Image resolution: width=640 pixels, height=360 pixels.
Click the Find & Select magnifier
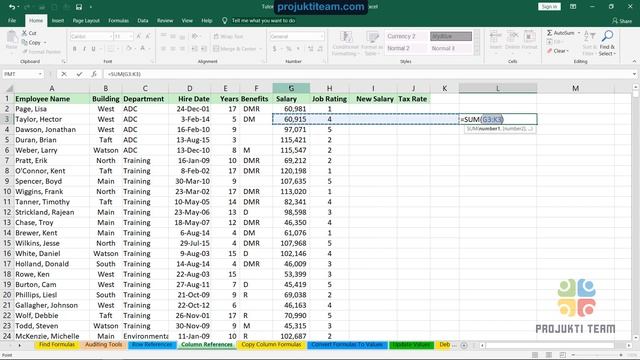point(607,36)
